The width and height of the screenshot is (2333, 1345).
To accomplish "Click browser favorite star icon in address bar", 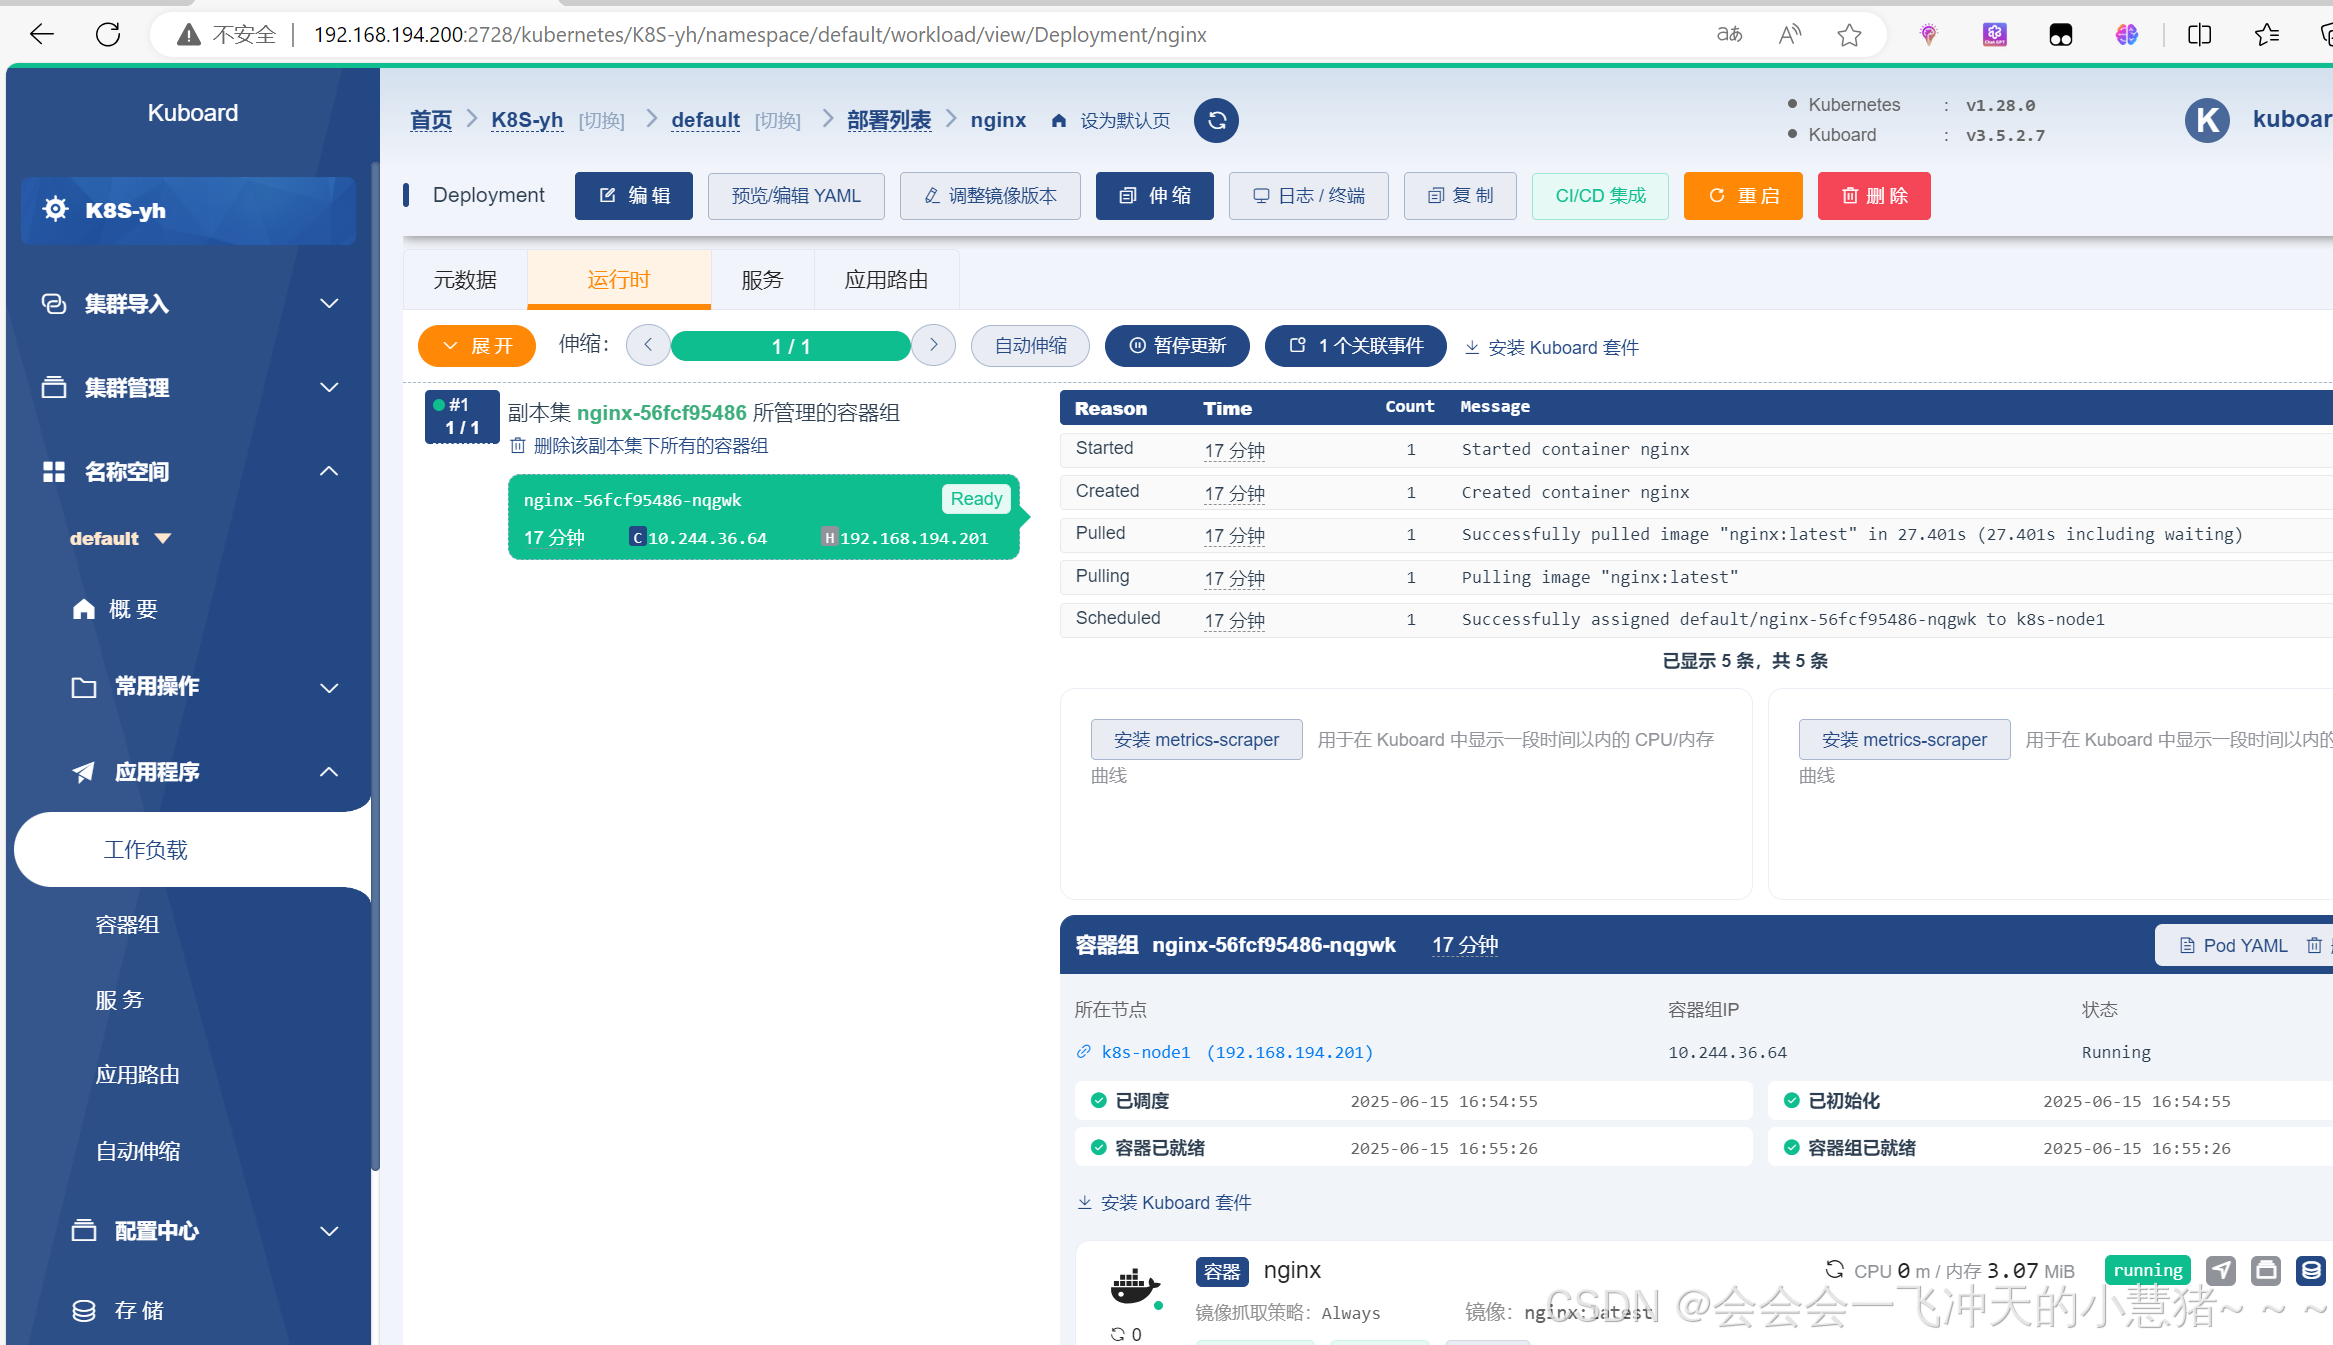I will [x=1849, y=35].
